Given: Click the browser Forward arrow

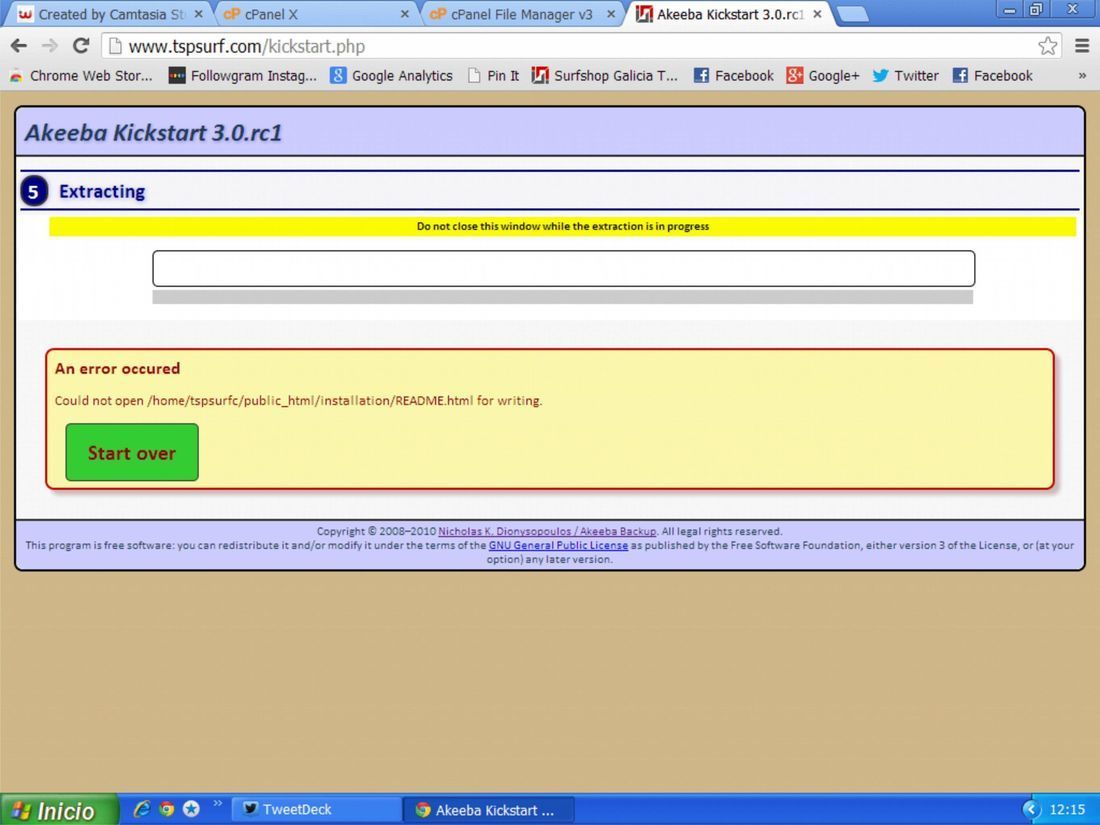Looking at the screenshot, I should tap(50, 46).
